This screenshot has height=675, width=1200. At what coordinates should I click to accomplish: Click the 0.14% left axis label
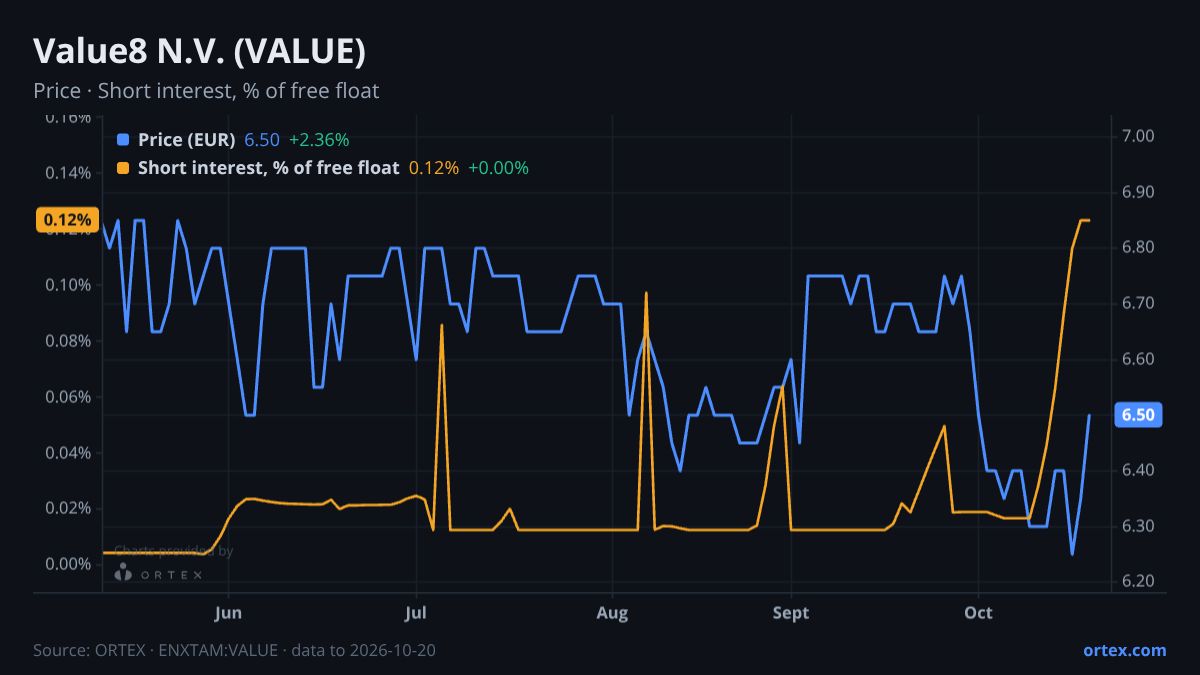click(69, 173)
